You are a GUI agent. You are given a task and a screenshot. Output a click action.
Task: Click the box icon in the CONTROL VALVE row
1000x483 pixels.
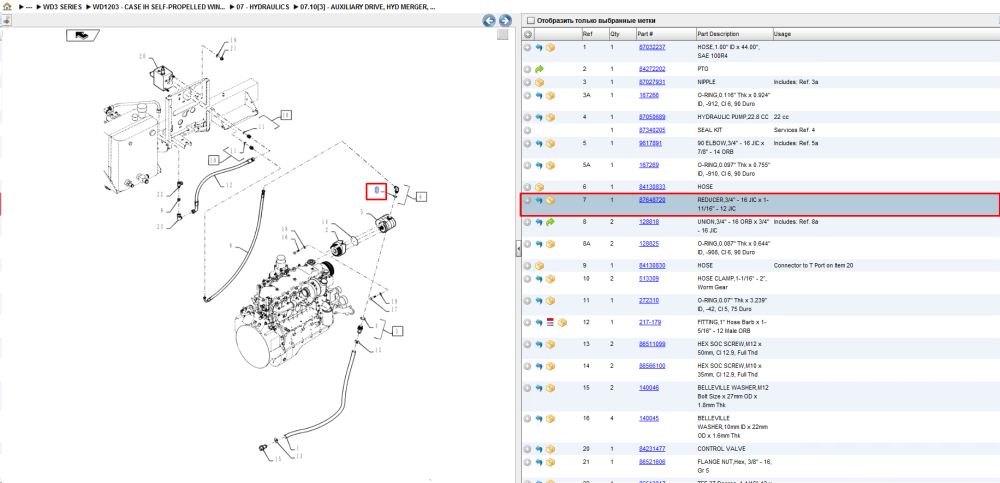tap(550, 449)
